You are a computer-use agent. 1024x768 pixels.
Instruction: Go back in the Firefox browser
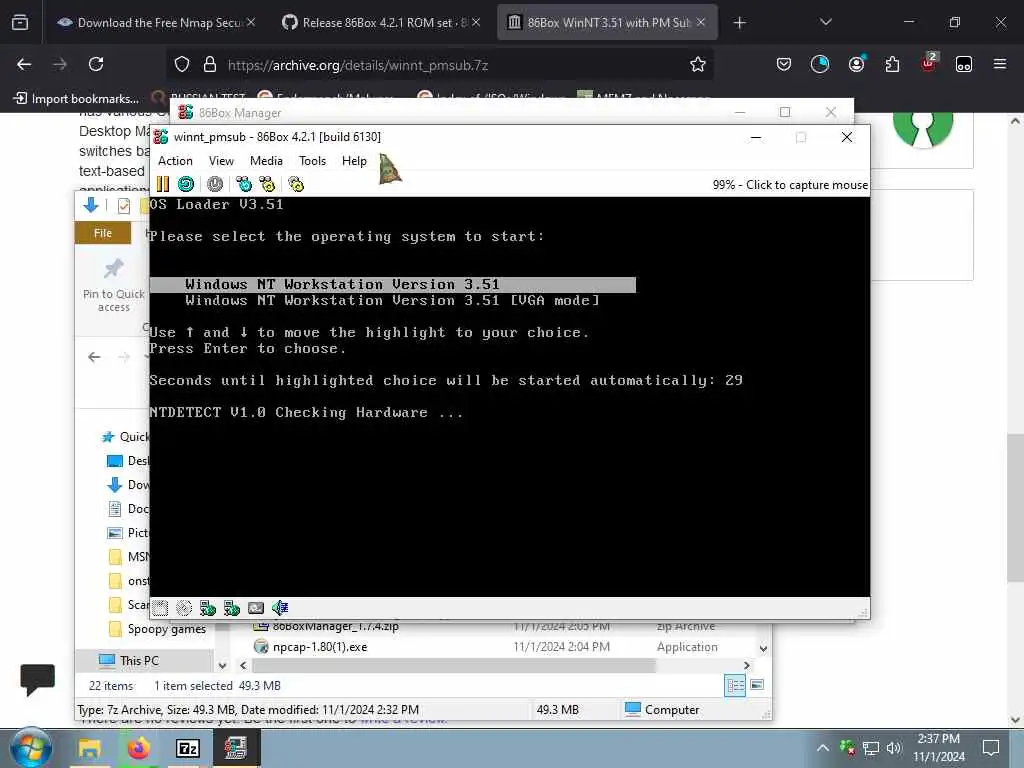tap(24, 64)
